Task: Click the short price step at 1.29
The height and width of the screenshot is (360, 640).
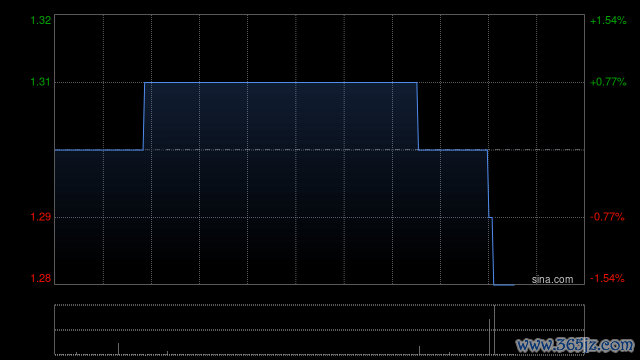Action: pyautogui.click(x=491, y=218)
